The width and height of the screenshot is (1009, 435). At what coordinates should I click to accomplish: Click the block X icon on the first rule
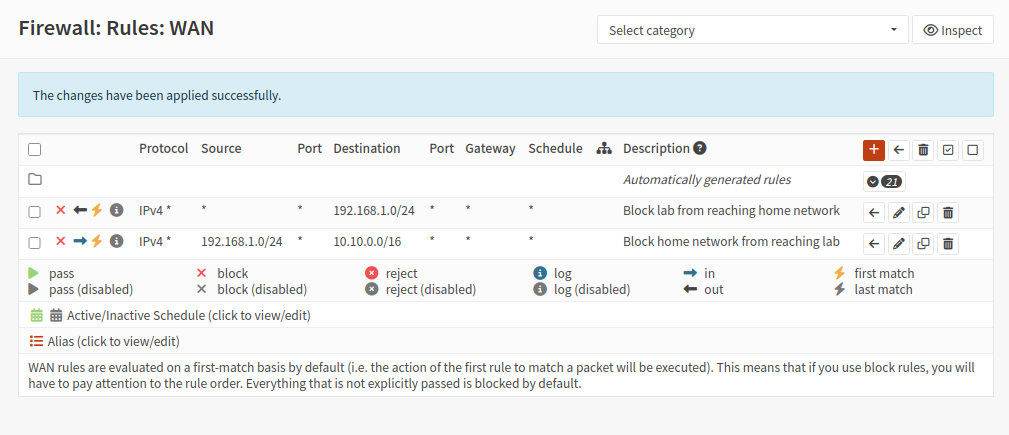[x=61, y=210]
